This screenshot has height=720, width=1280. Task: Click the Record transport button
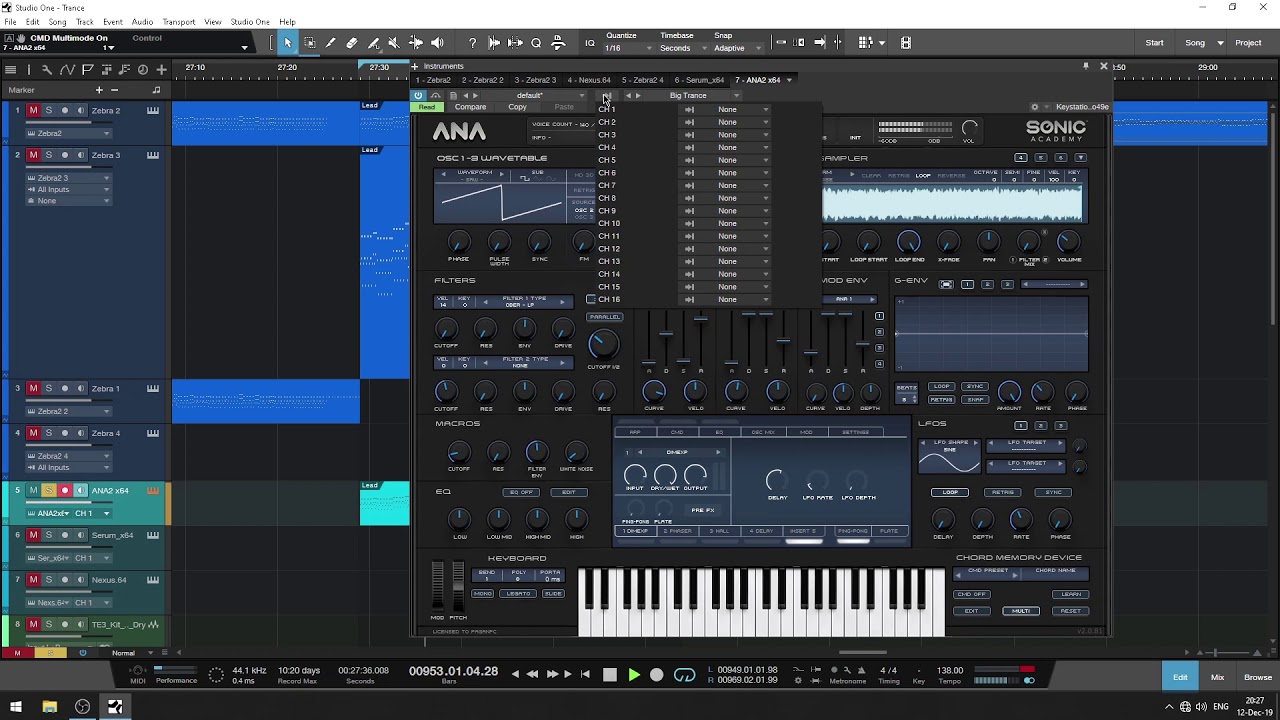[656, 675]
